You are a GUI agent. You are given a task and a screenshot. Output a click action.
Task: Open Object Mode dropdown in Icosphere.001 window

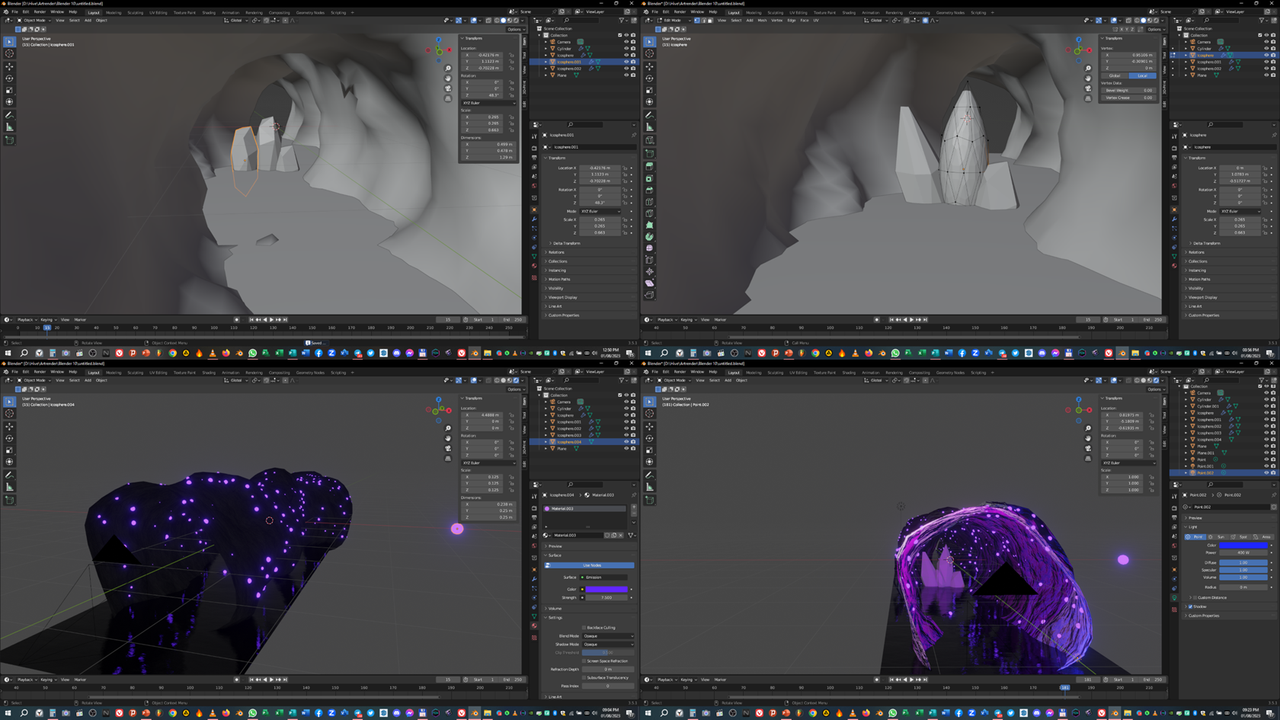coord(34,20)
